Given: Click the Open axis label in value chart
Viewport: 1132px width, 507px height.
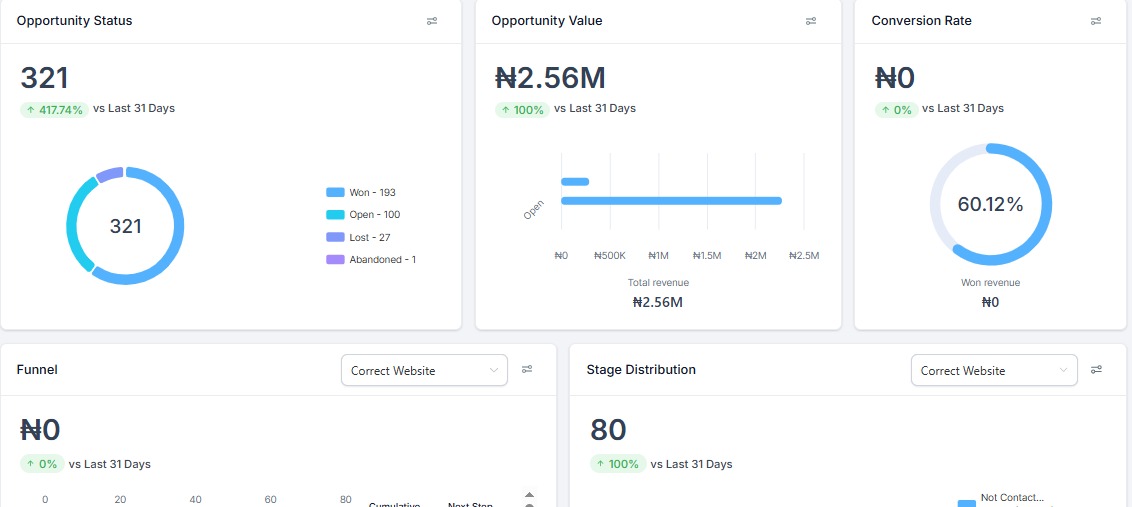Looking at the screenshot, I should point(534,210).
